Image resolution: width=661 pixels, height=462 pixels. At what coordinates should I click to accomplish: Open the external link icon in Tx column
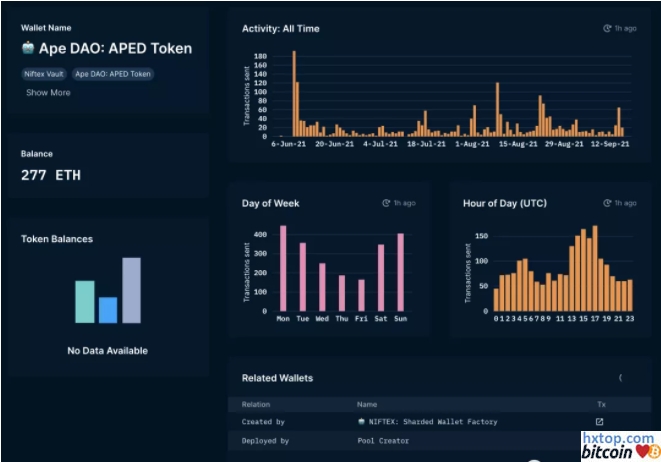point(600,422)
